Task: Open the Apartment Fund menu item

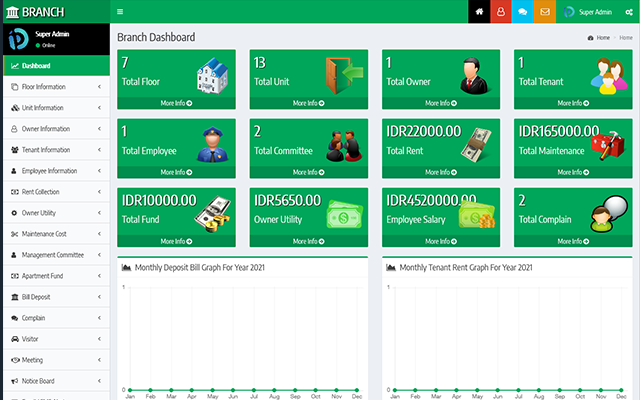Action: [56, 276]
